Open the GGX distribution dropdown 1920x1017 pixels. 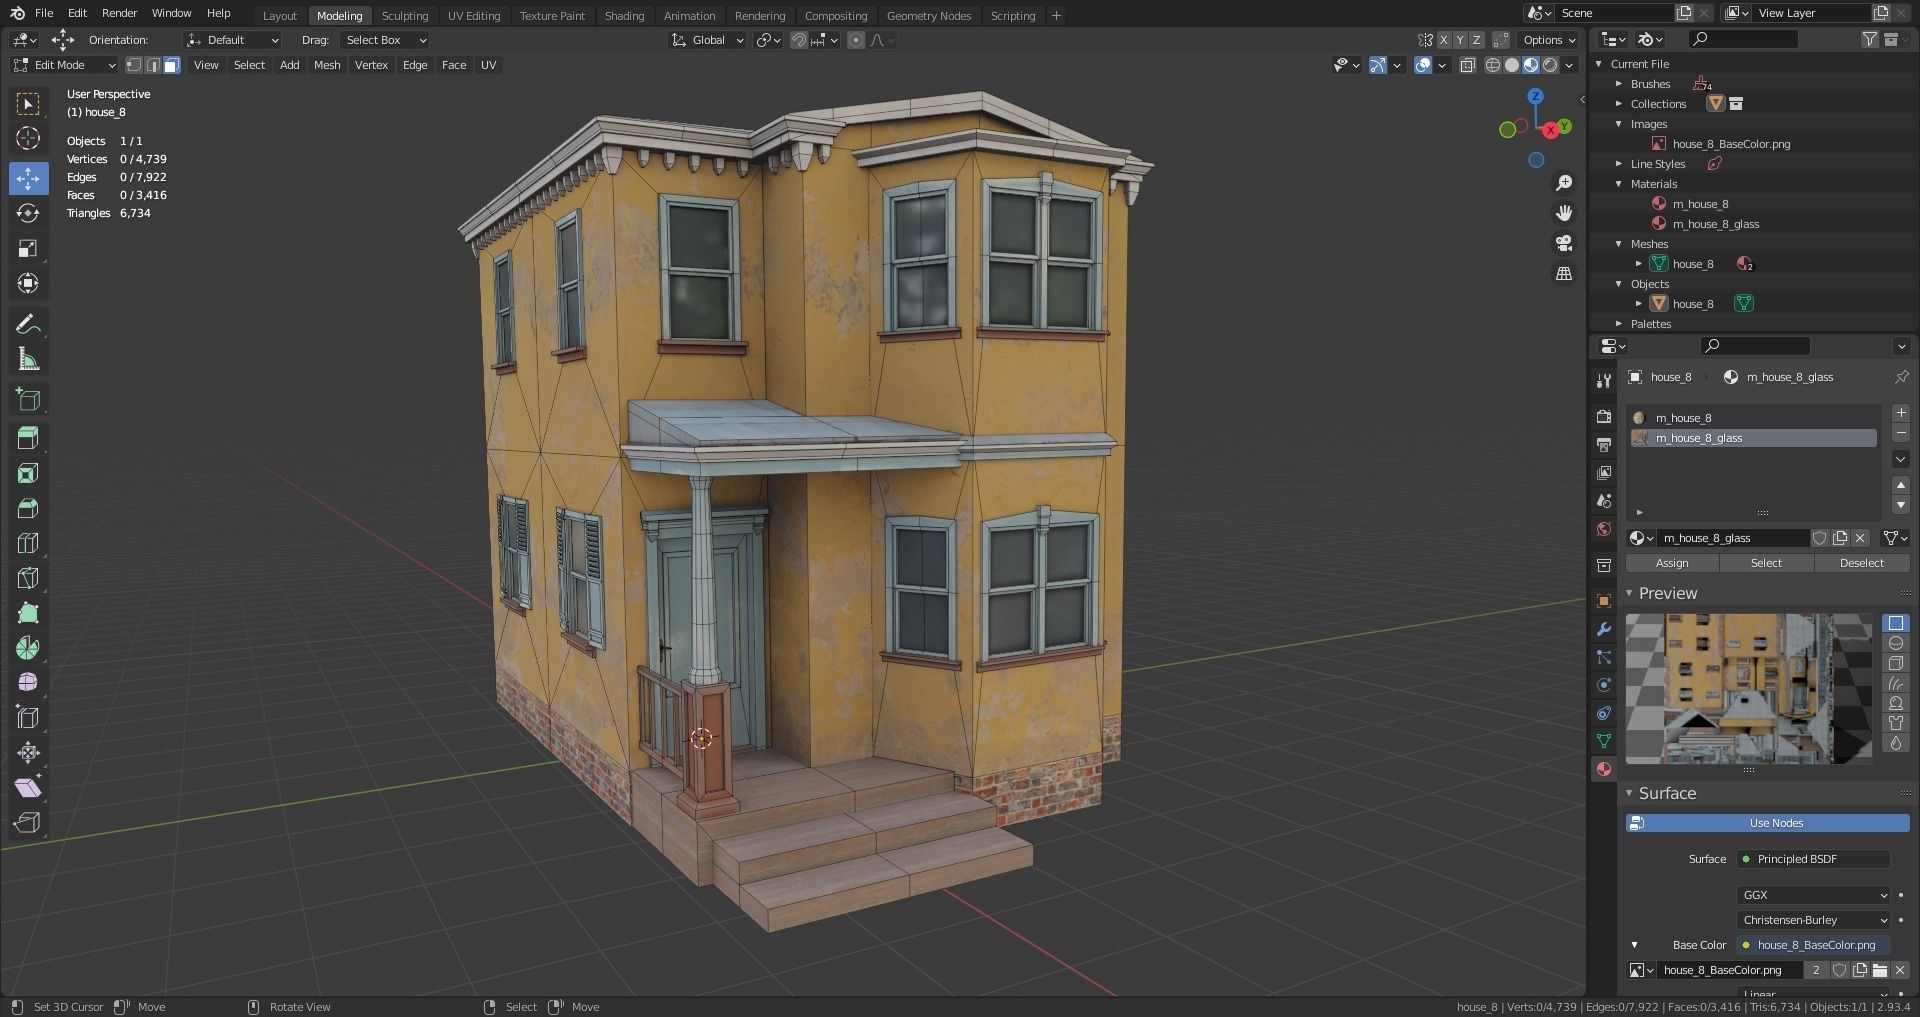click(x=1813, y=895)
